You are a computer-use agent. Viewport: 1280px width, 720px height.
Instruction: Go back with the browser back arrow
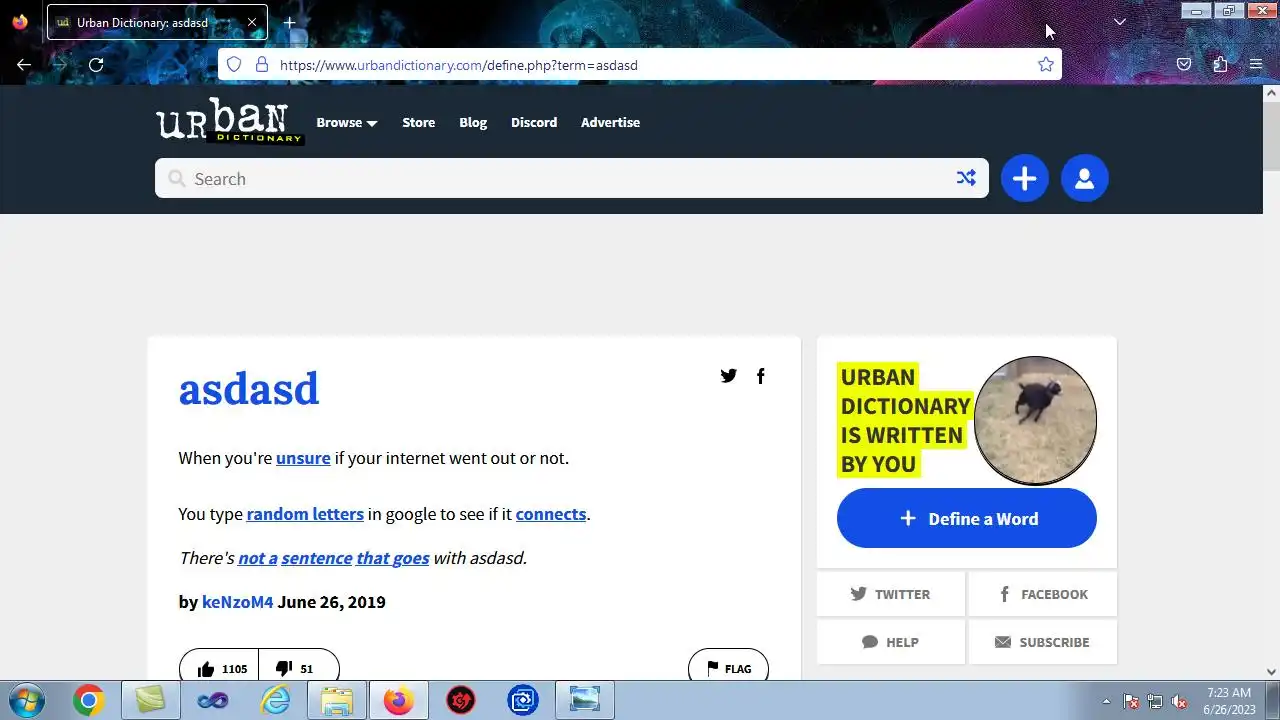tap(24, 65)
